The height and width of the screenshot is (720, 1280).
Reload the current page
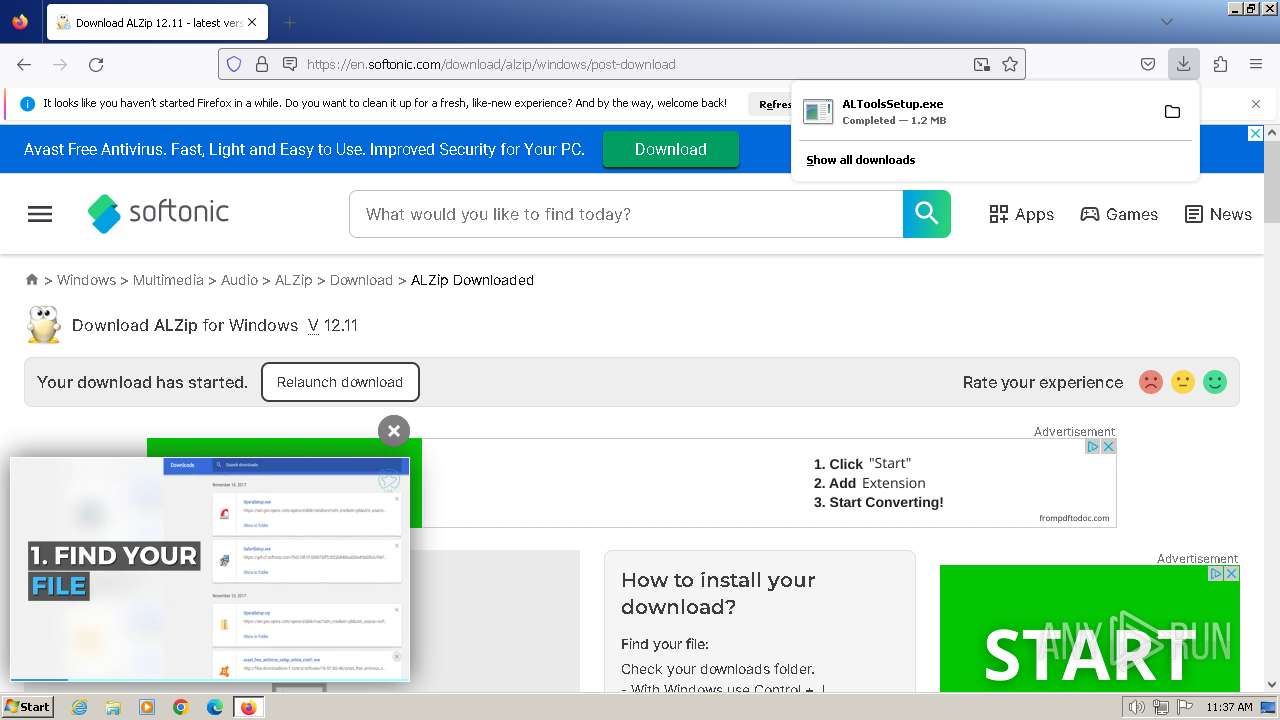point(96,64)
